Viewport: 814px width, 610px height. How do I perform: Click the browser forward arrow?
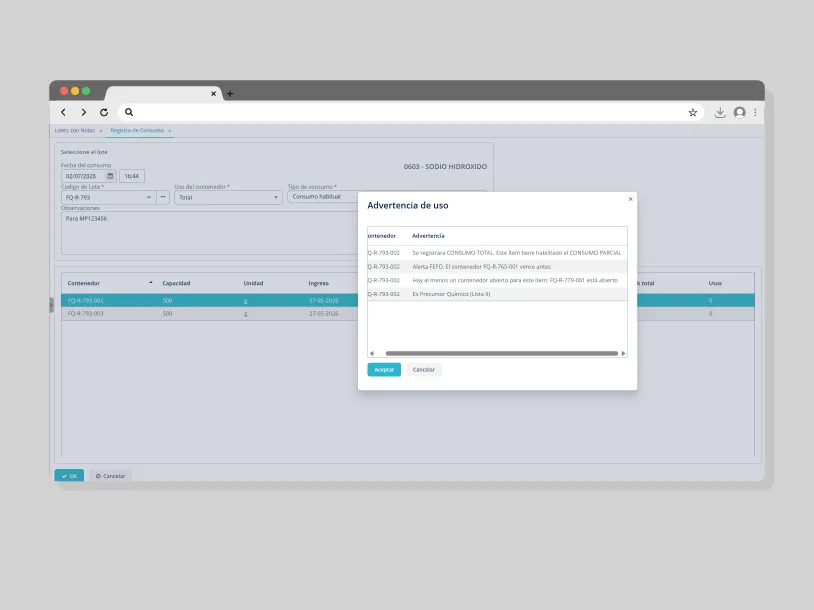tap(84, 112)
